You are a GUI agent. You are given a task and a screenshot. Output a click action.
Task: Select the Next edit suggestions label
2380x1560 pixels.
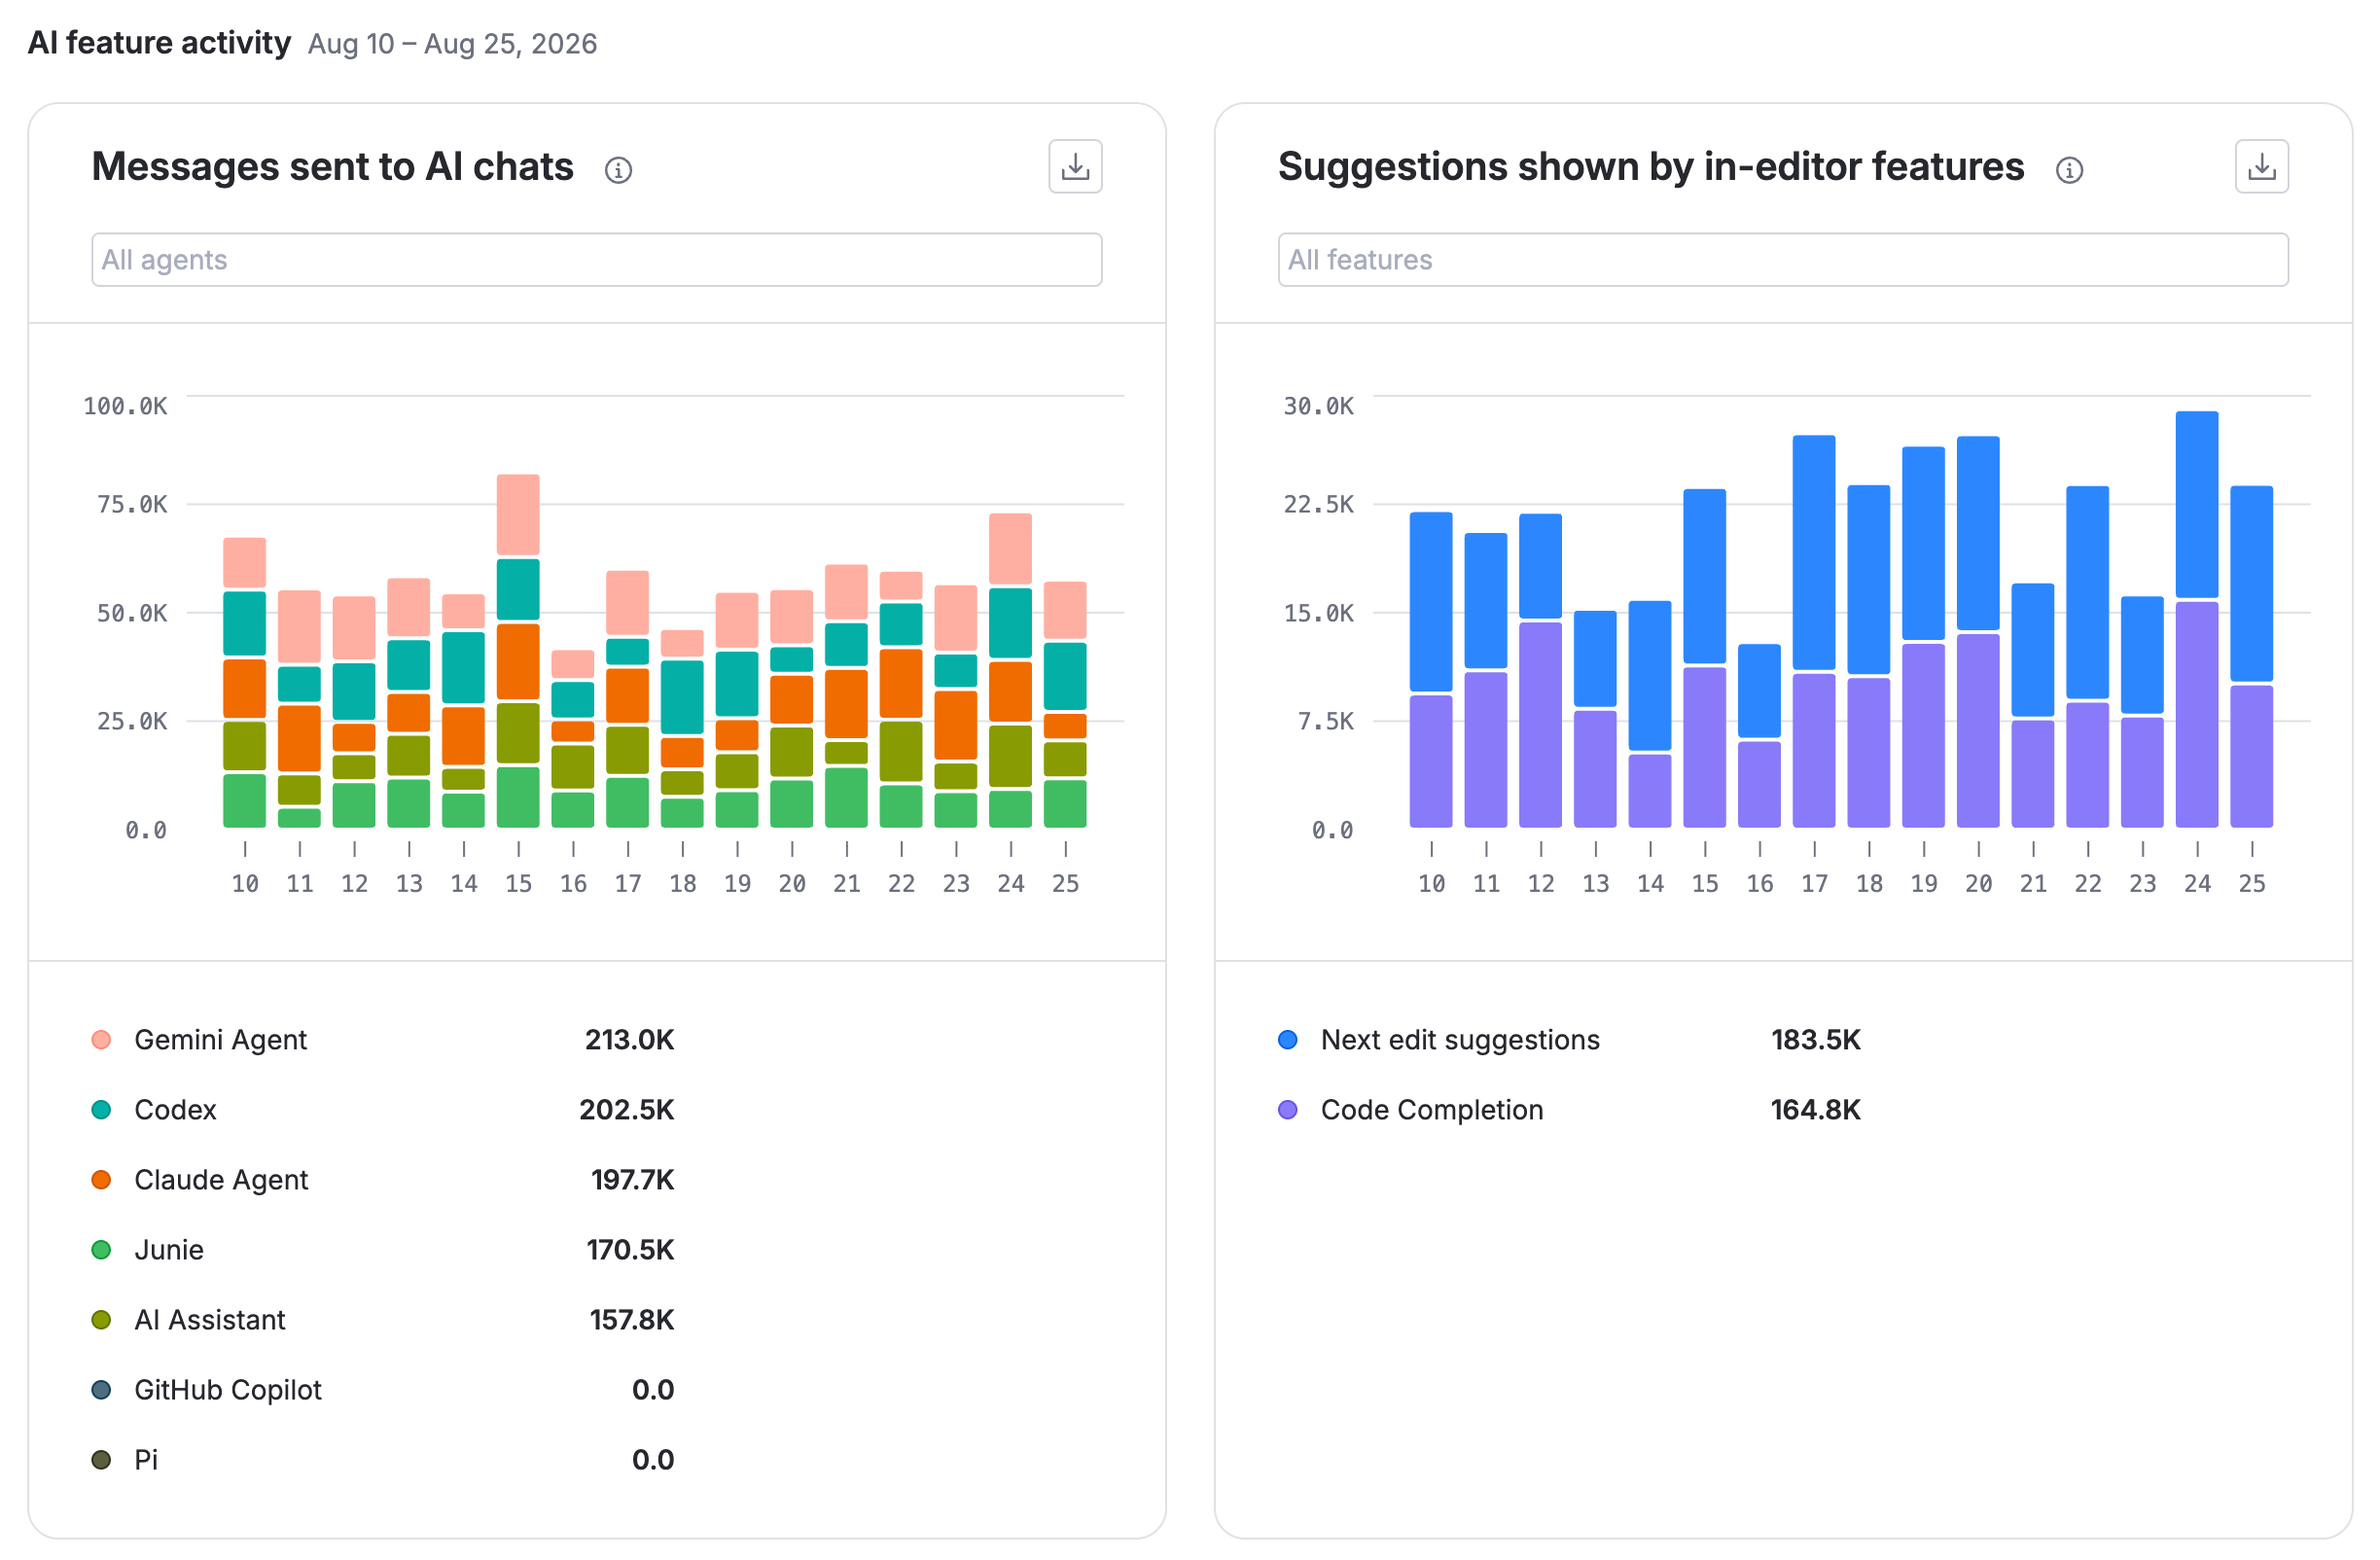1460,1040
